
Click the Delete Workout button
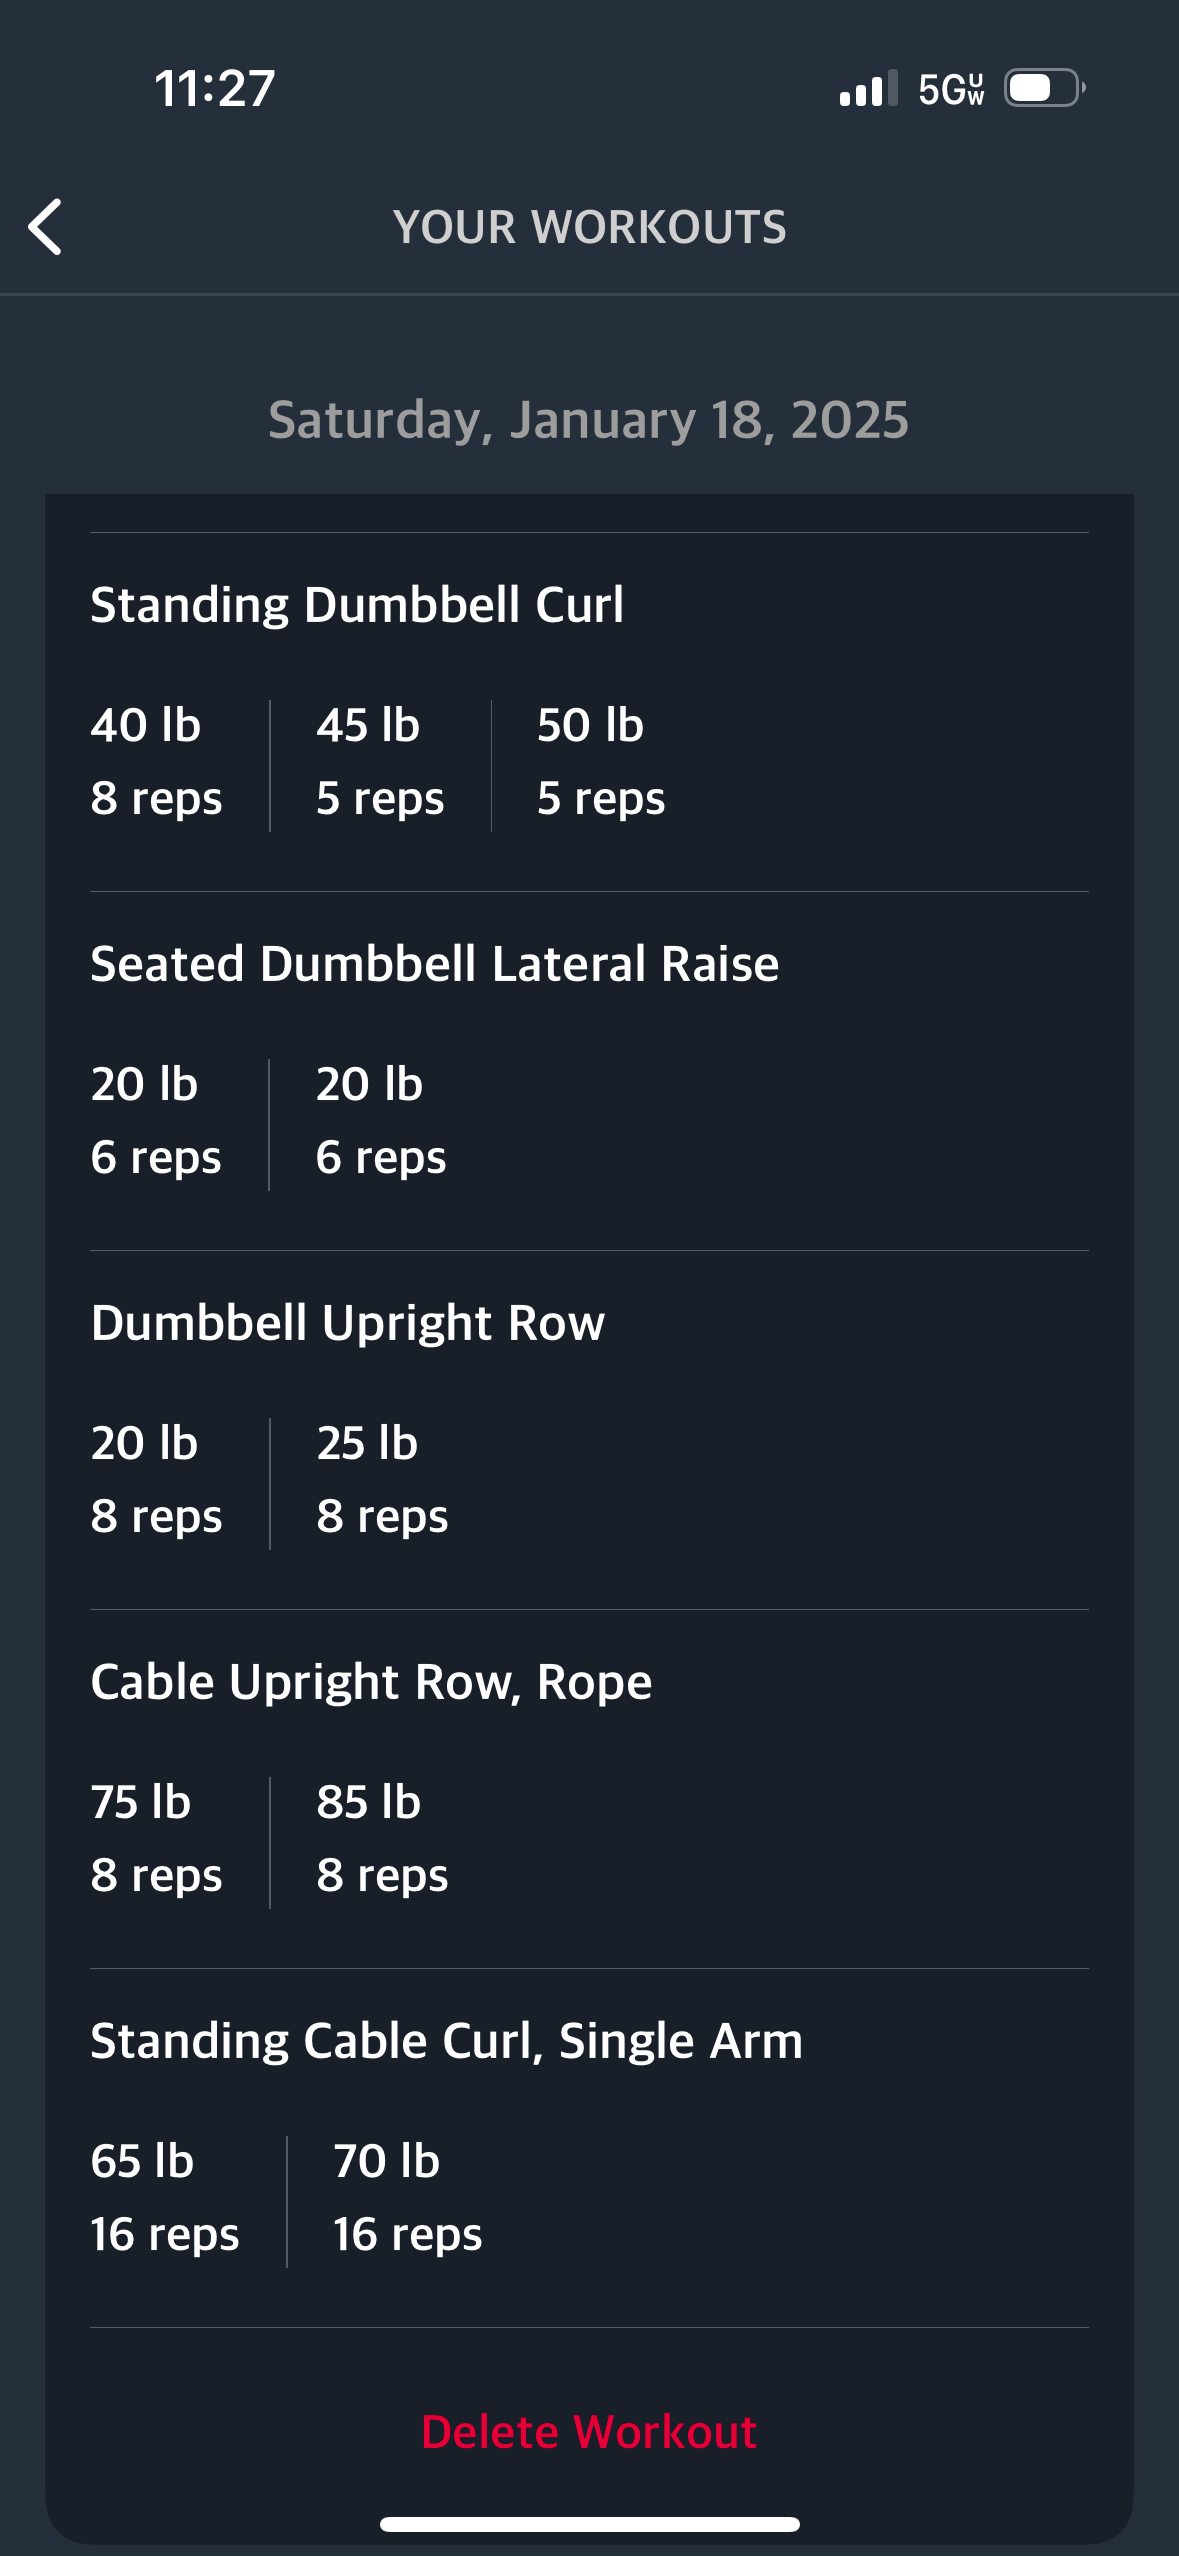tap(589, 2431)
